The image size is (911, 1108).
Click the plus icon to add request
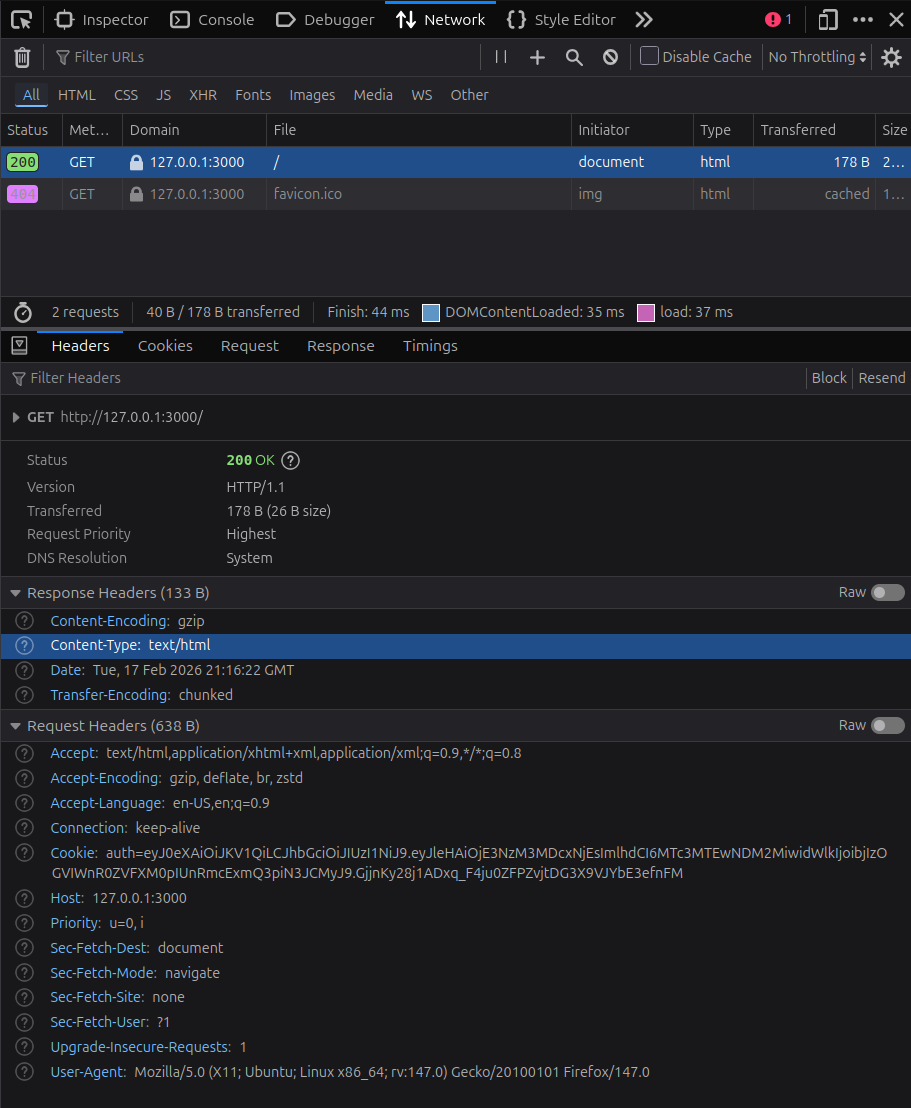537,57
